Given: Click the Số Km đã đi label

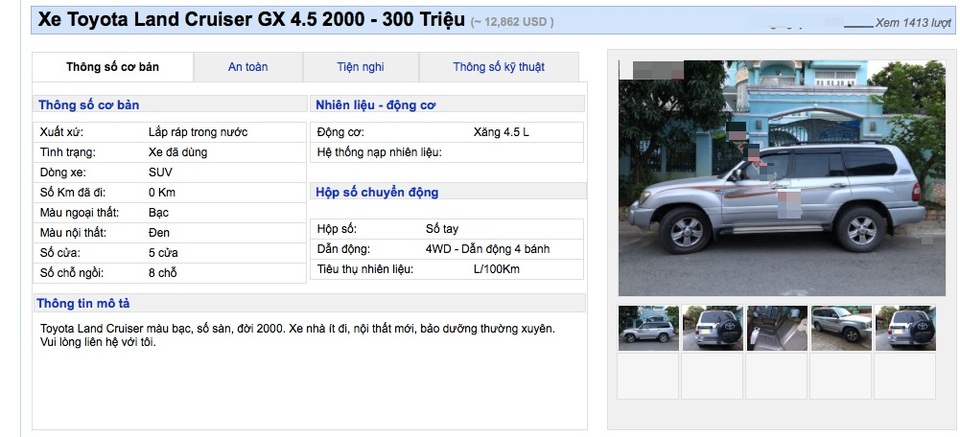Looking at the screenshot, I should (73, 193).
